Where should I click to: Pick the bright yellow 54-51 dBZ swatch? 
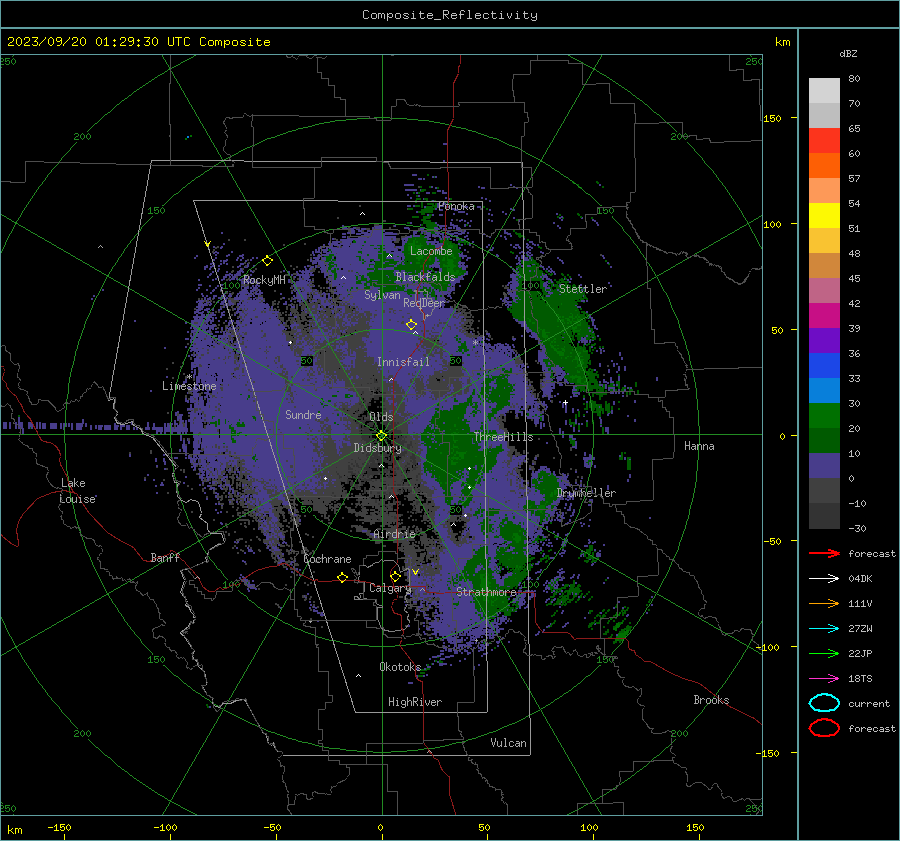point(824,216)
